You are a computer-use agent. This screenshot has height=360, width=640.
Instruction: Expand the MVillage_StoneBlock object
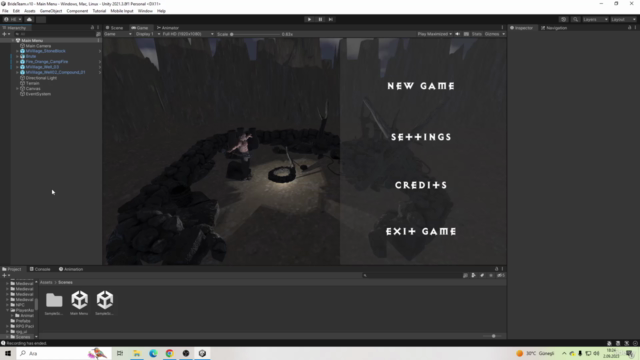[17, 51]
